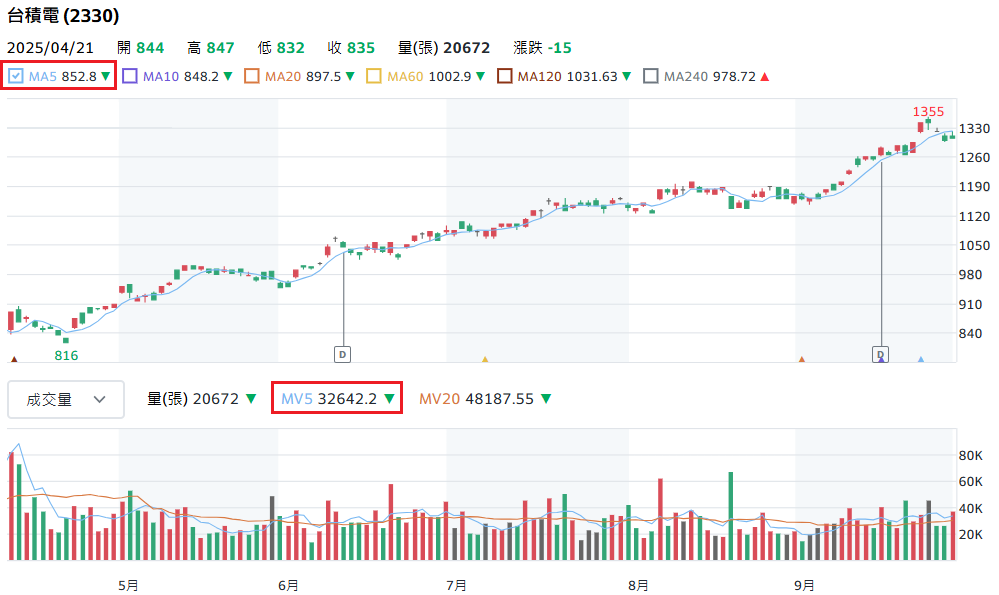Click the price change 漲跌 -15

(x=542, y=48)
